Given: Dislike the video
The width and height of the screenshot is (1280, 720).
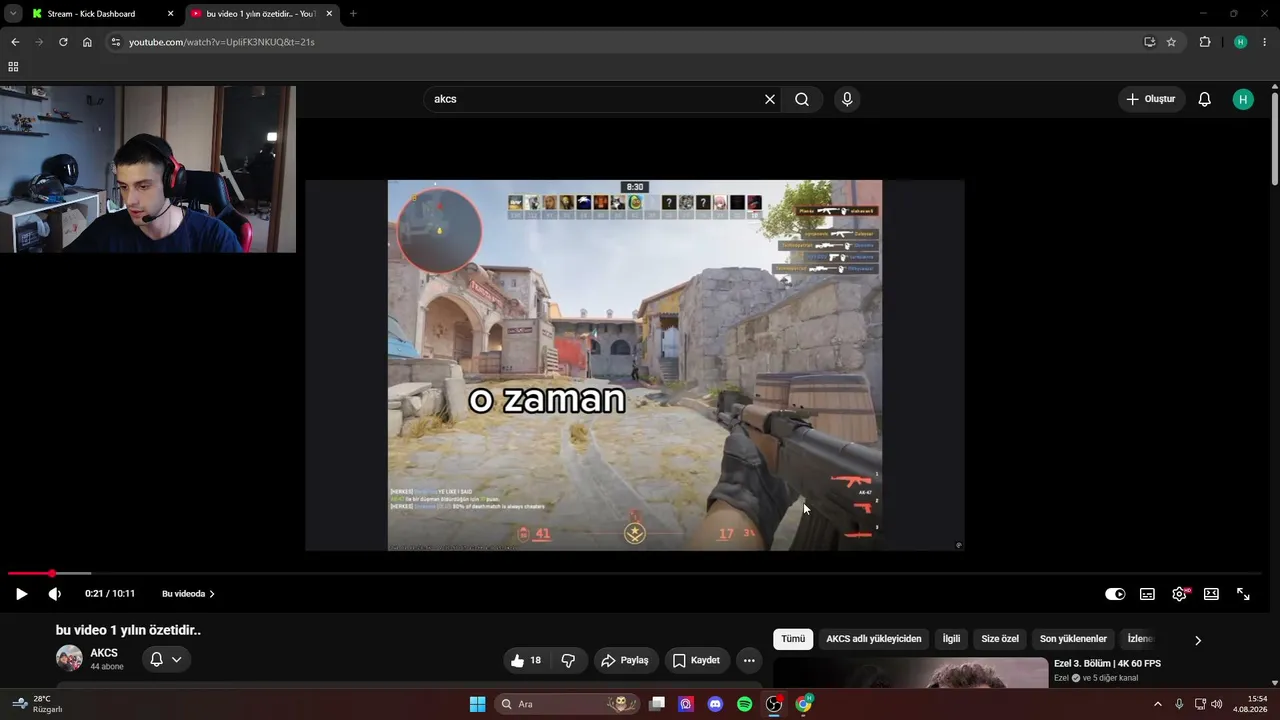Looking at the screenshot, I should (x=568, y=660).
